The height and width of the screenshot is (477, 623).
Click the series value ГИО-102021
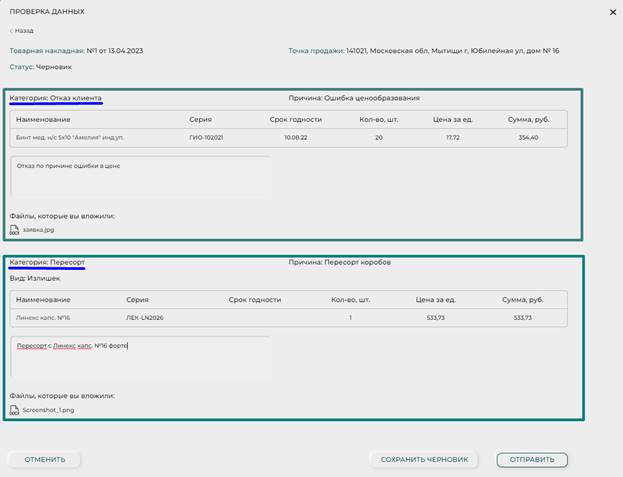click(x=207, y=137)
